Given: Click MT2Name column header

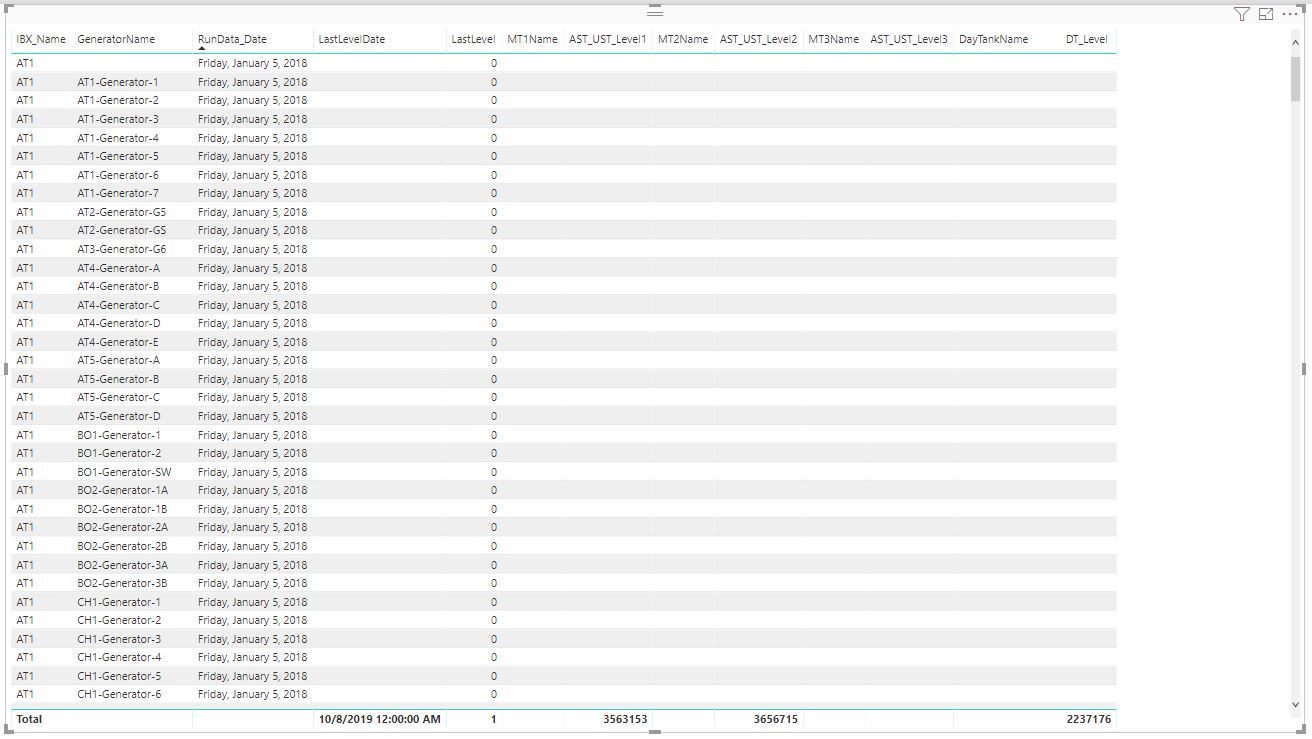Looking at the screenshot, I should [683, 39].
